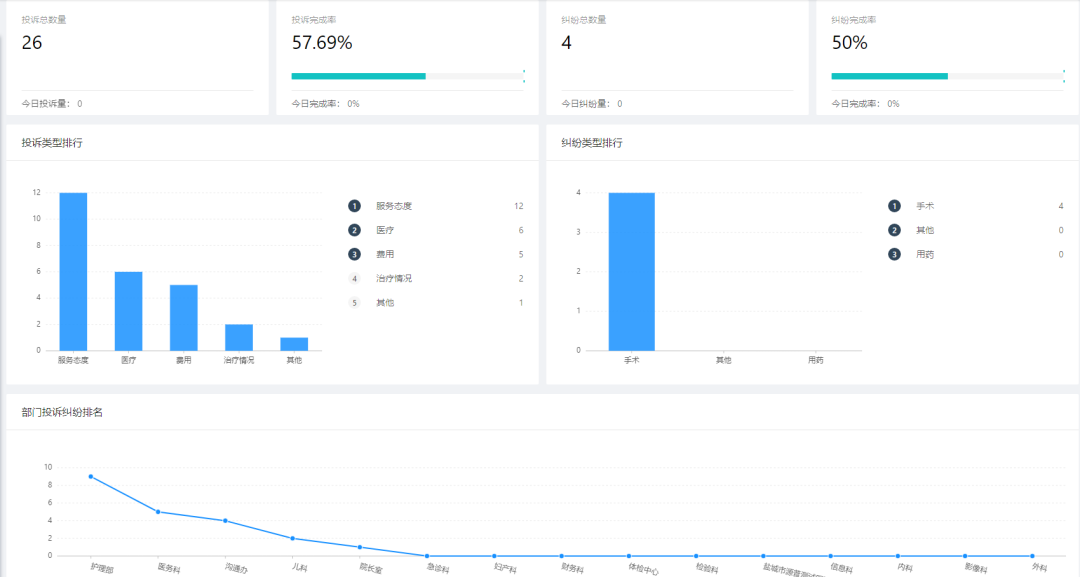Click the 用药 axis label in dispute chart
1080x577 pixels.
coord(816,360)
